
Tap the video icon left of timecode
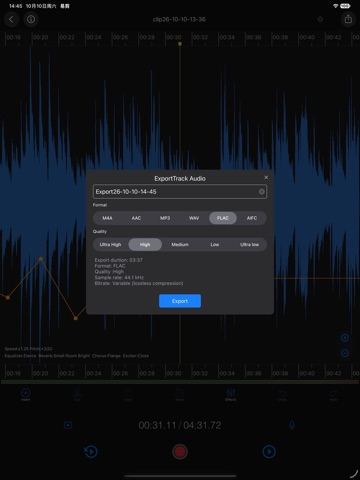point(68,425)
